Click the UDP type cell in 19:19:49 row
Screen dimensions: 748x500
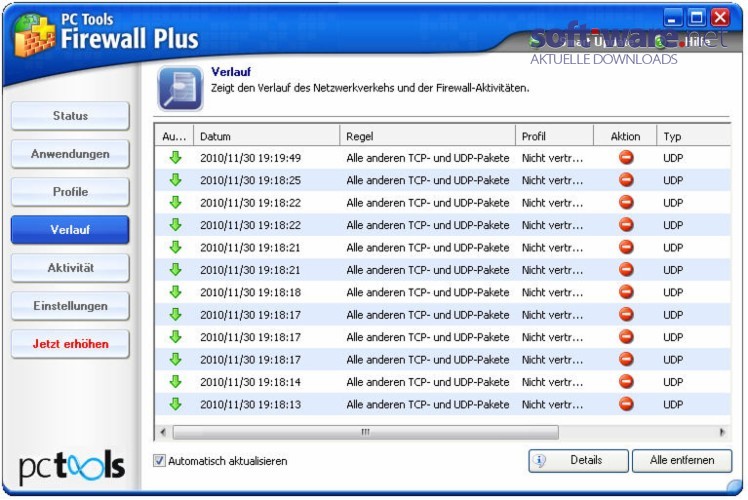tap(673, 158)
